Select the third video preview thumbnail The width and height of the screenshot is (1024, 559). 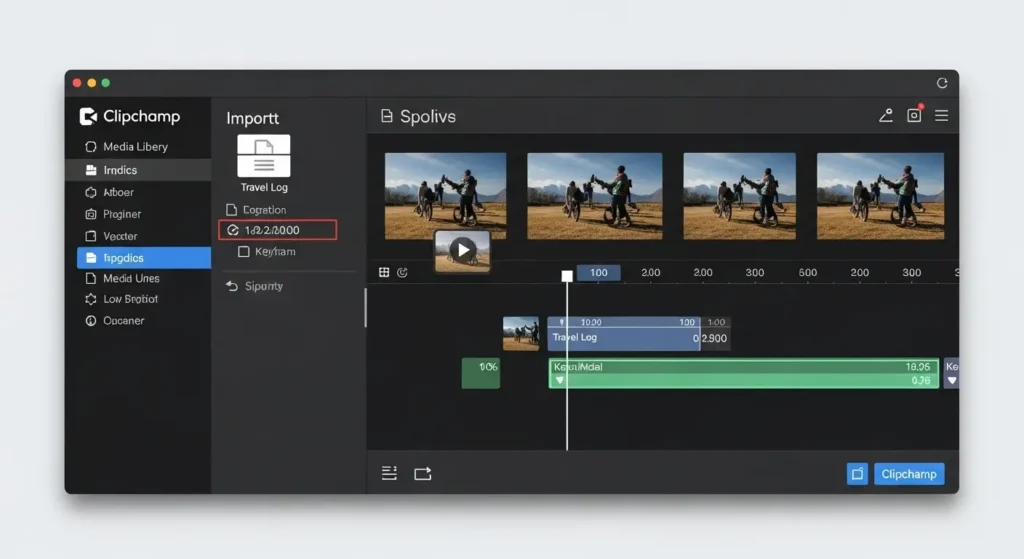coord(739,196)
